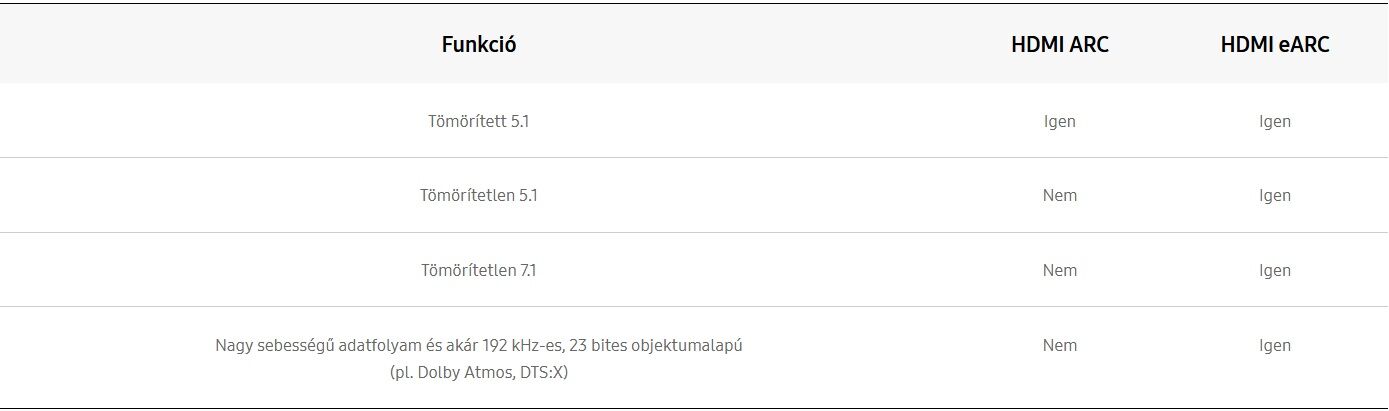Click Igen under HDMI eARC for Tömörítetlen 5.1
1389x411 pixels.
coord(1275,195)
